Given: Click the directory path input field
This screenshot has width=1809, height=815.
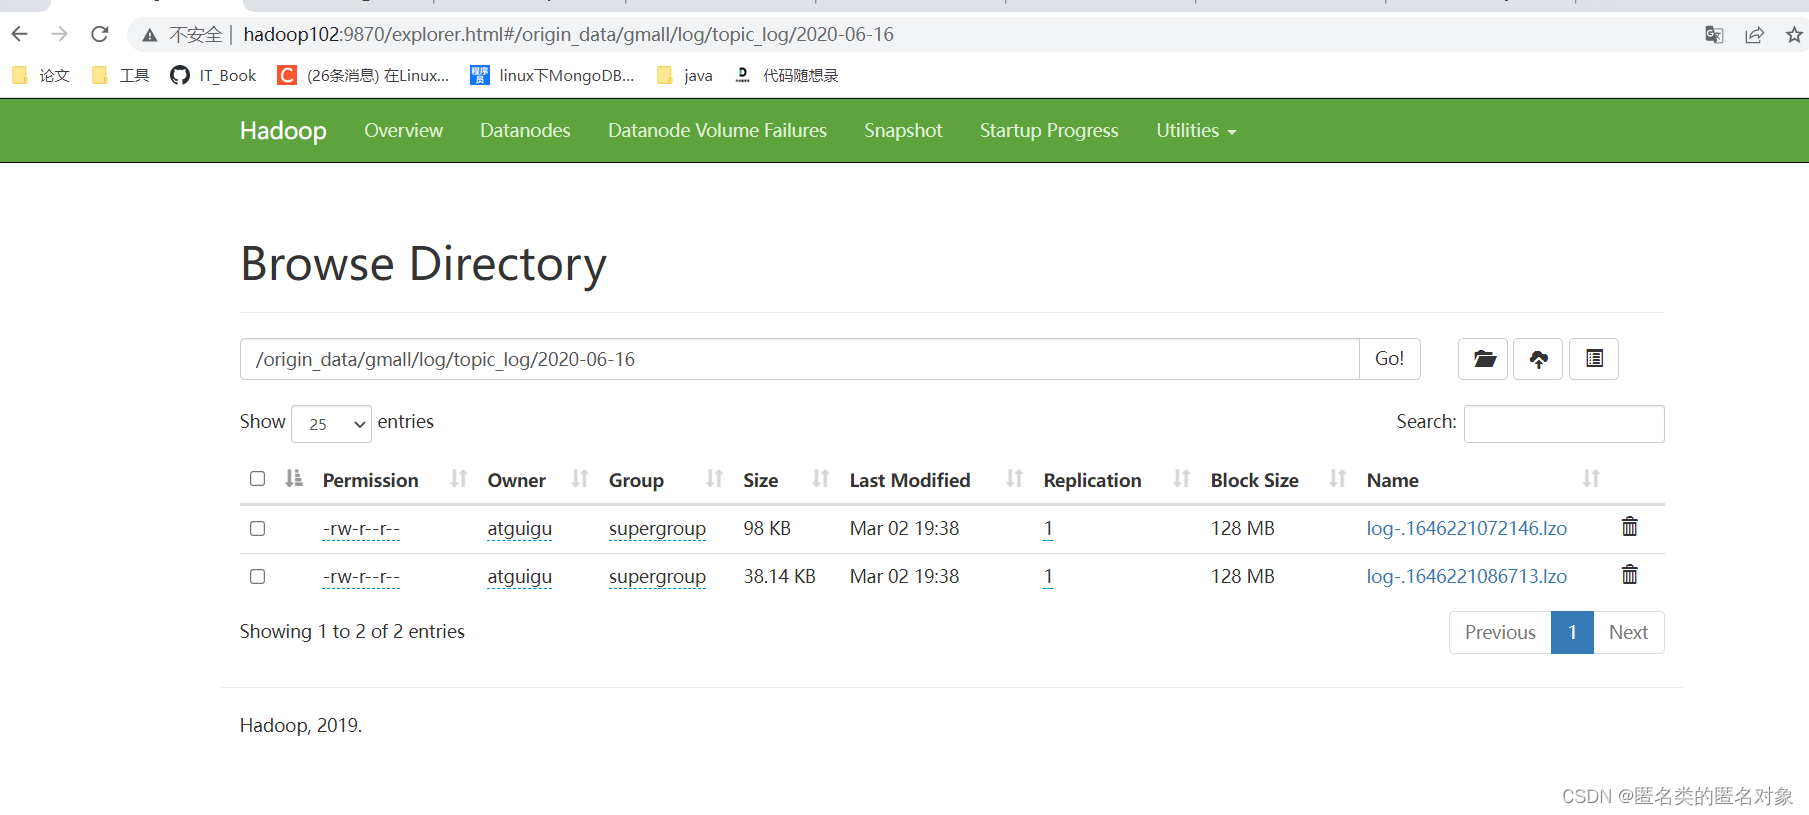Looking at the screenshot, I should click(x=800, y=359).
